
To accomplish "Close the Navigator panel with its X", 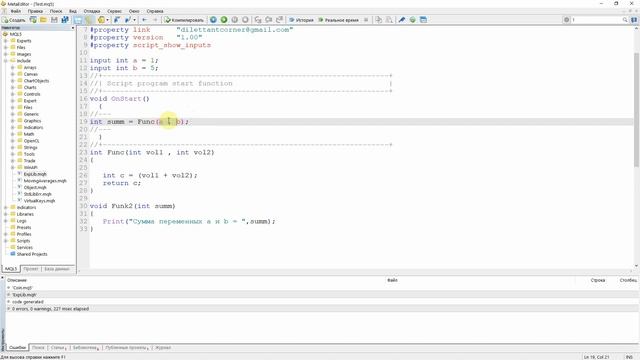I will point(73,28).
